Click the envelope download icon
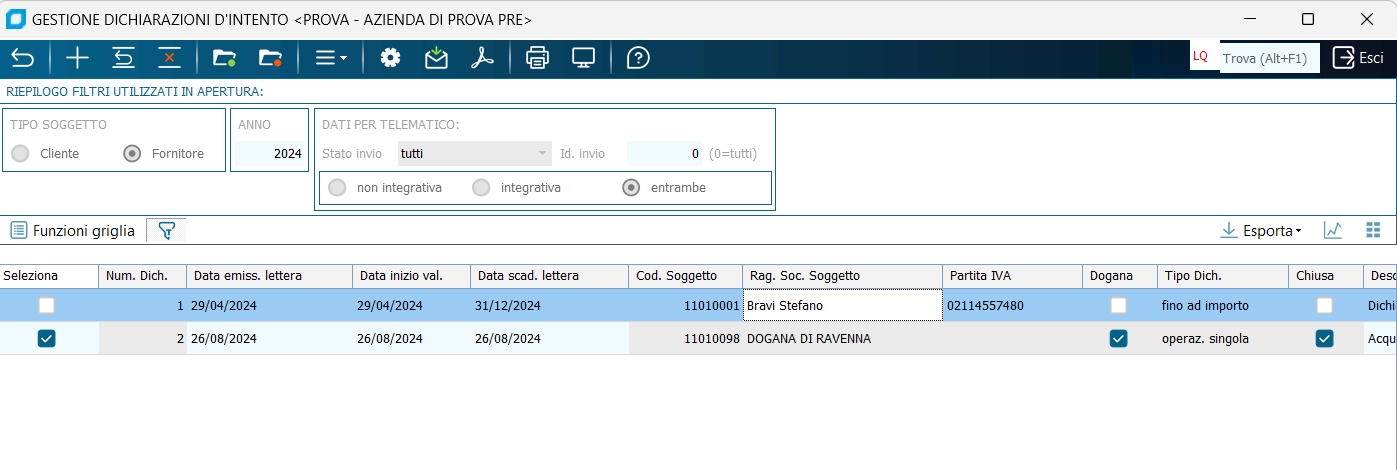The width and height of the screenshot is (1397, 470). point(436,58)
